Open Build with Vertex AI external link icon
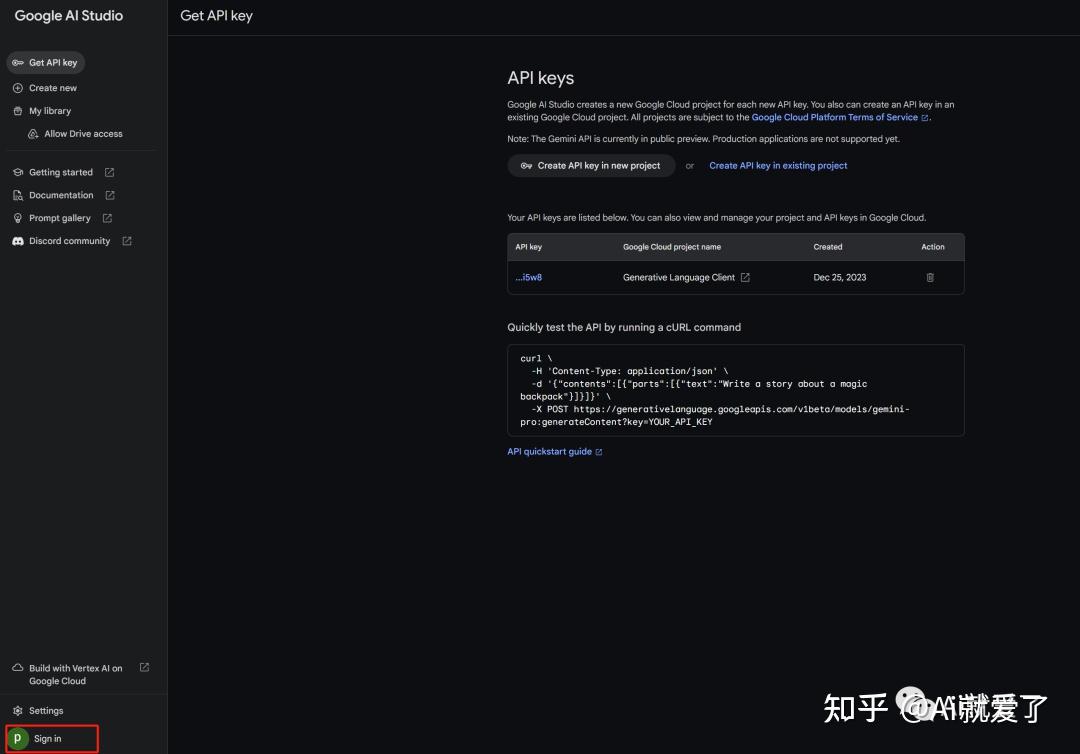Screen dimensions: 1080x754 143,666
